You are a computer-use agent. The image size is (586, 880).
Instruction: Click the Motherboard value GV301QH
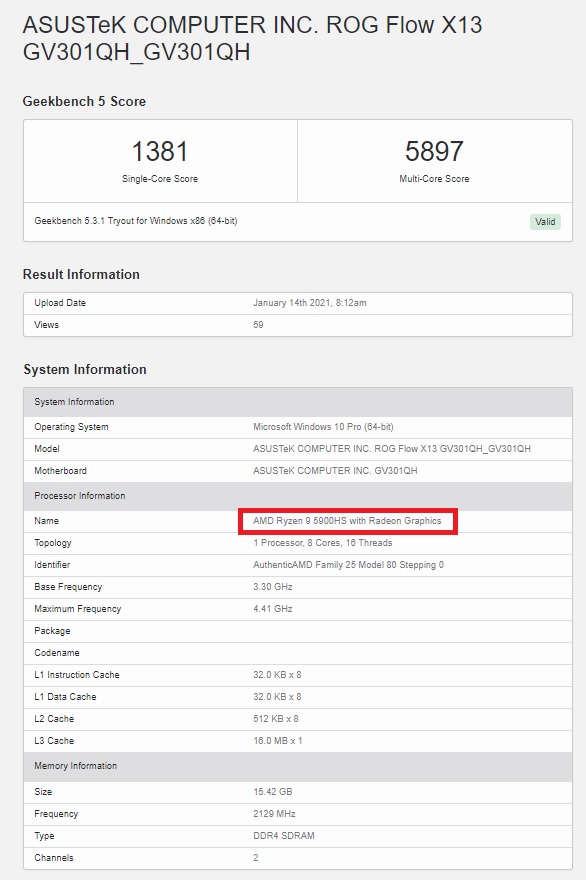[335, 471]
